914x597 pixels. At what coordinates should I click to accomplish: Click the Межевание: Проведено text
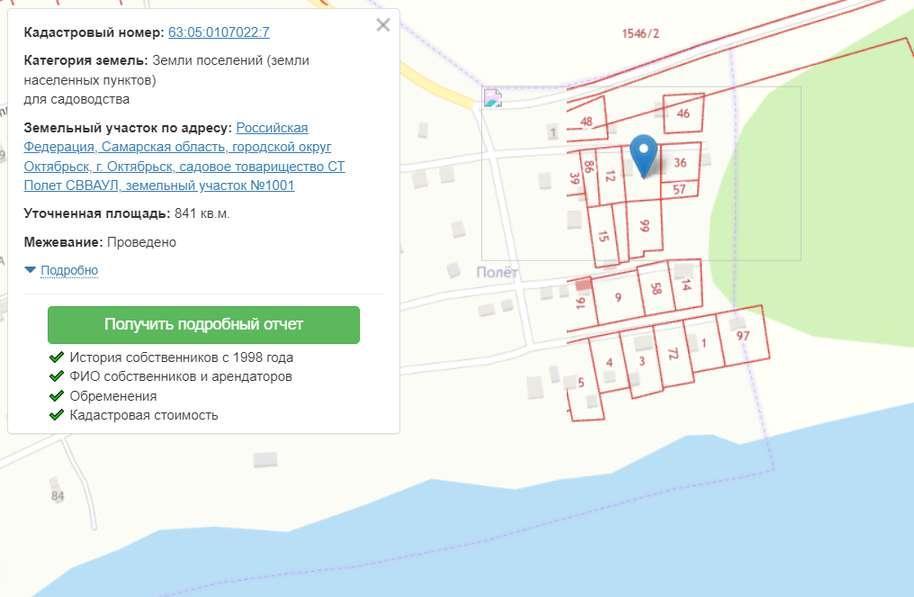pyautogui.click(x=100, y=242)
